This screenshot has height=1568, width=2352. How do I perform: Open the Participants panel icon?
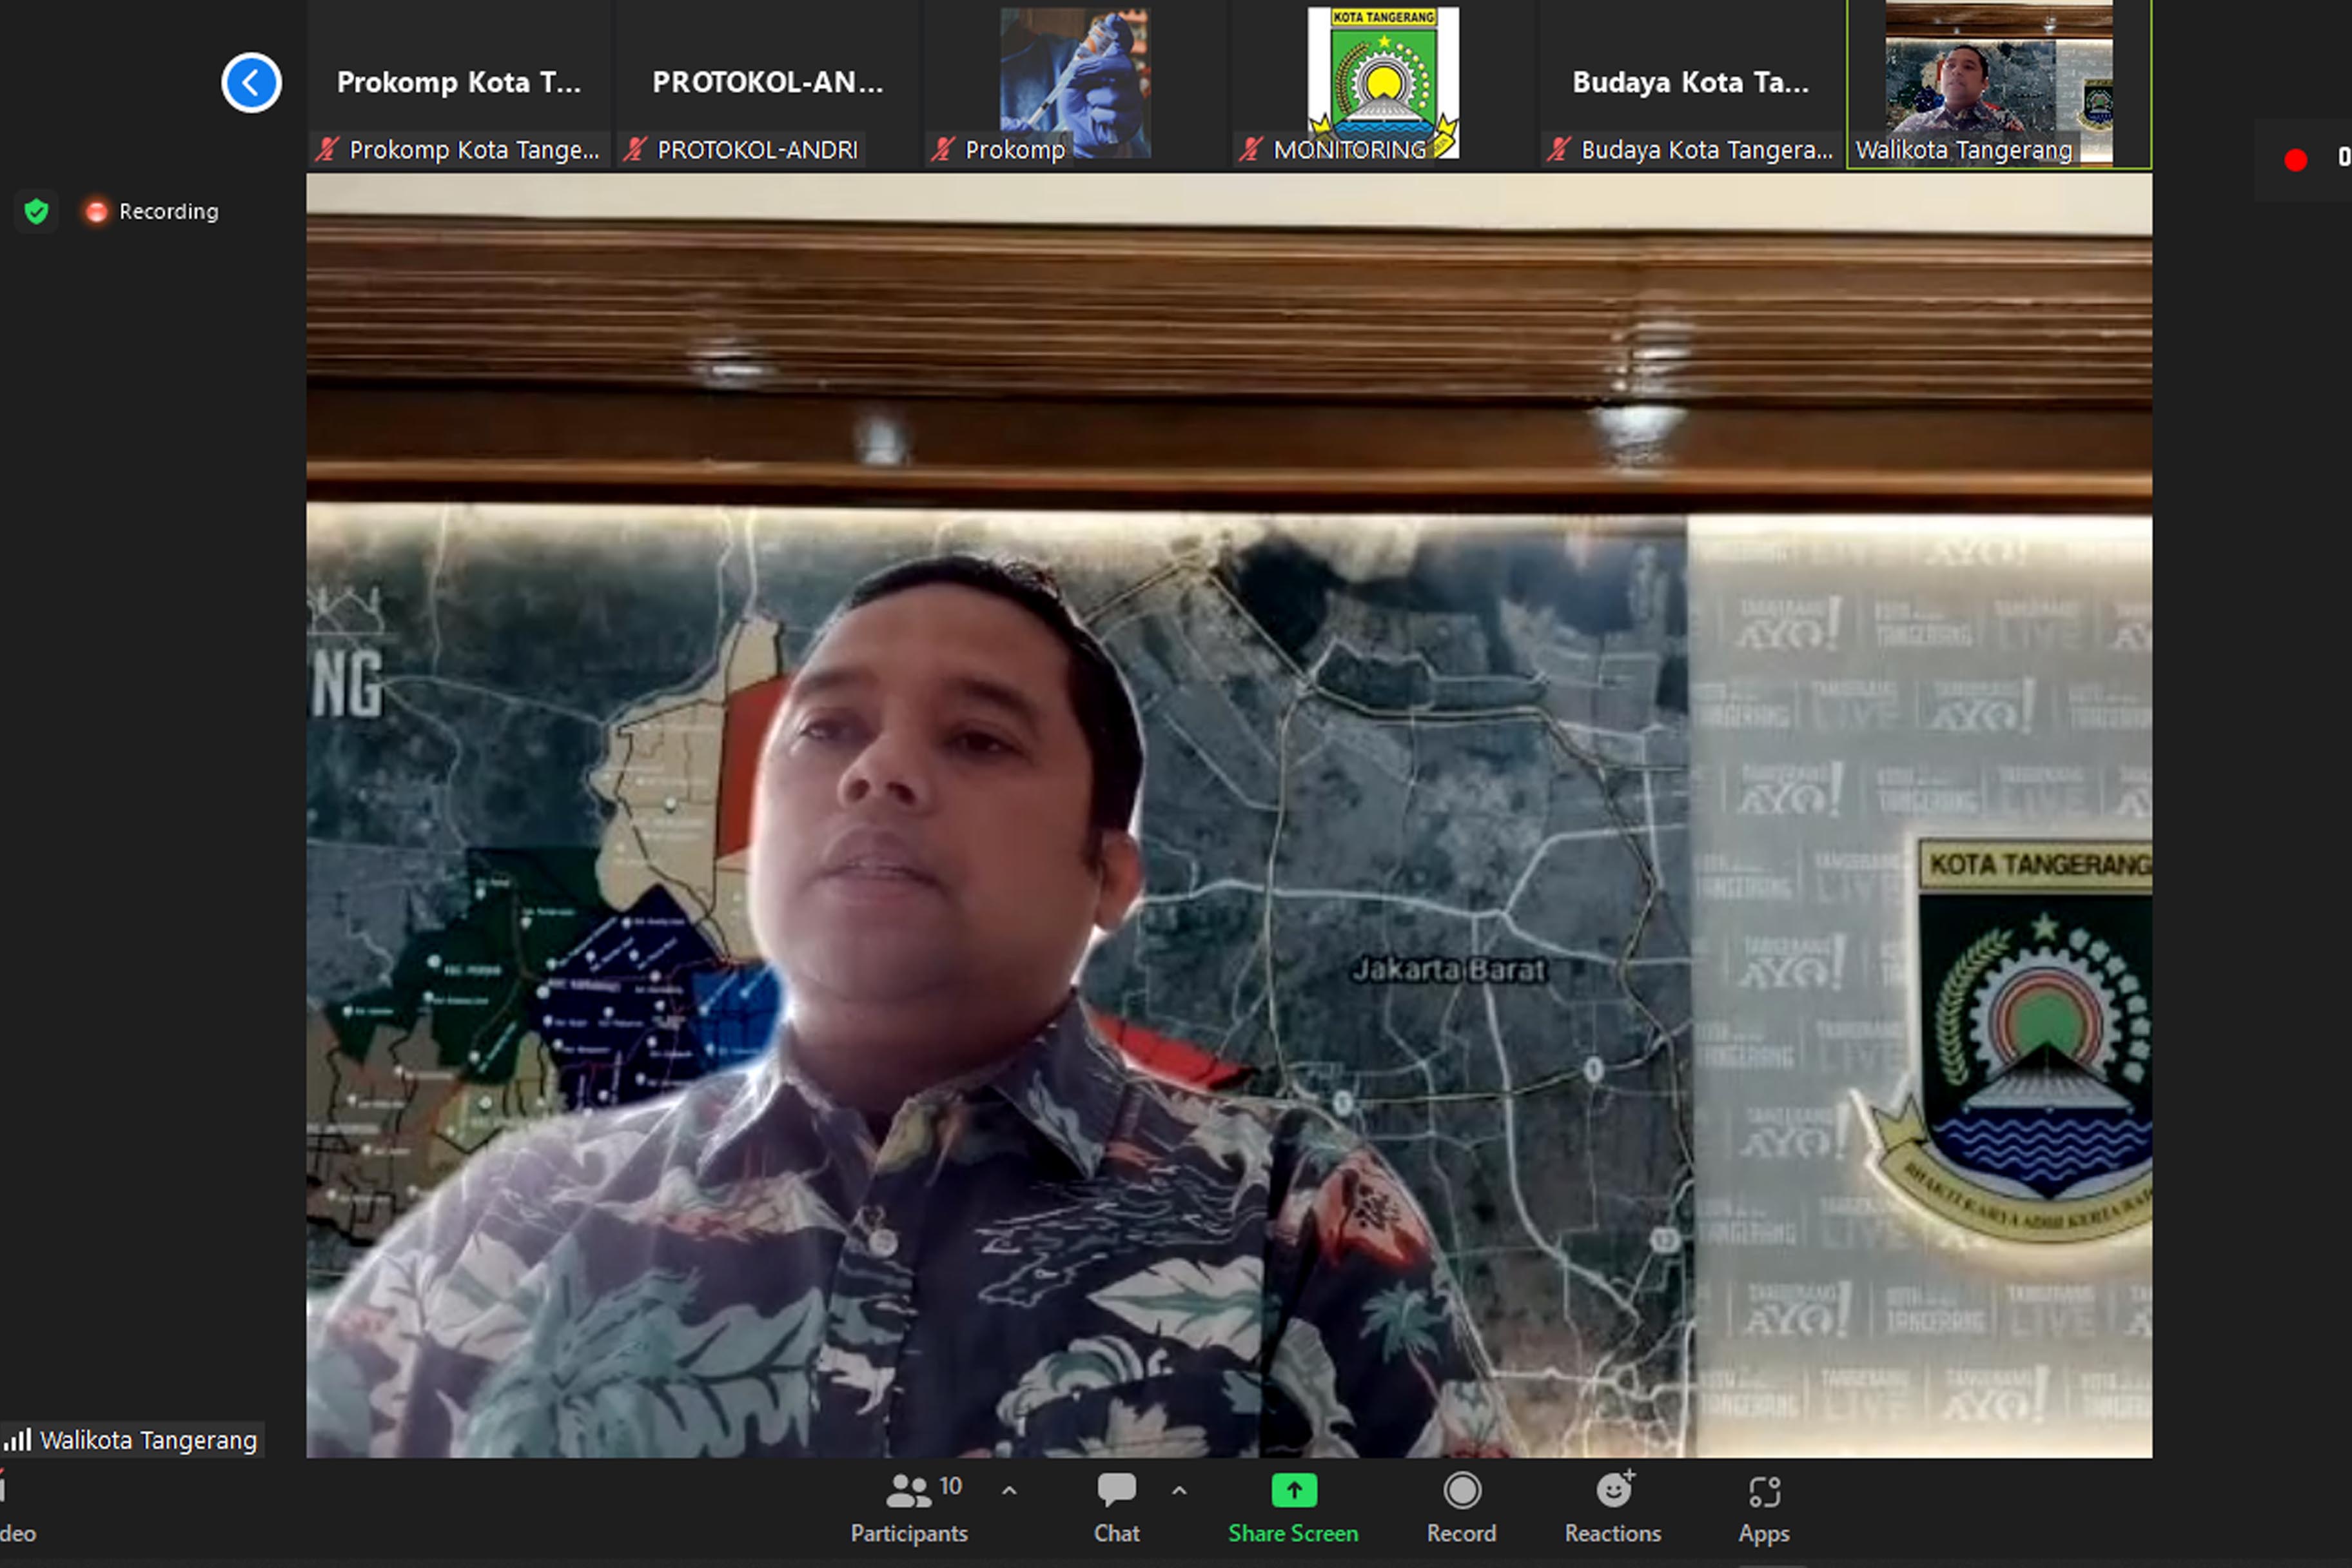pyautogui.click(x=908, y=1491)
